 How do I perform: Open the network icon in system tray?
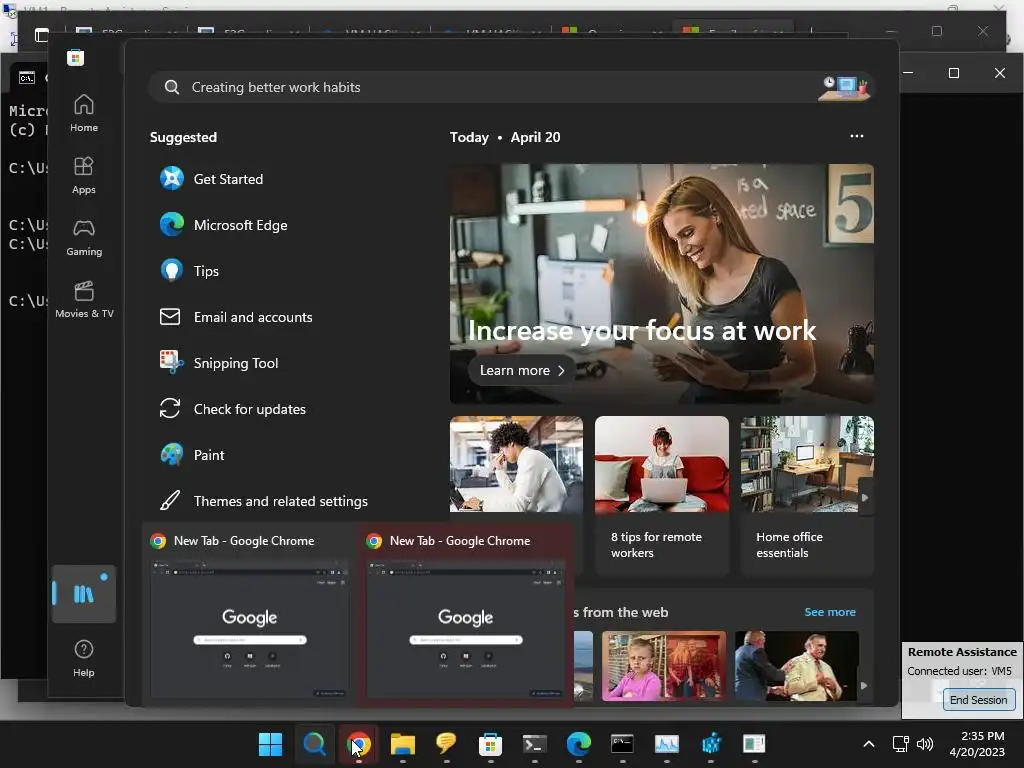click(901, 744)
